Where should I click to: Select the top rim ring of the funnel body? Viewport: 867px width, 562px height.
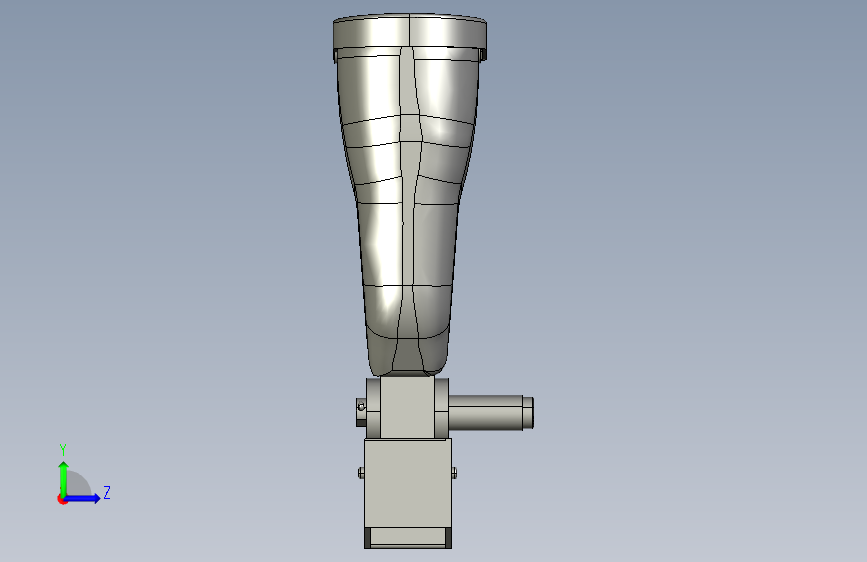pos(410,33)
